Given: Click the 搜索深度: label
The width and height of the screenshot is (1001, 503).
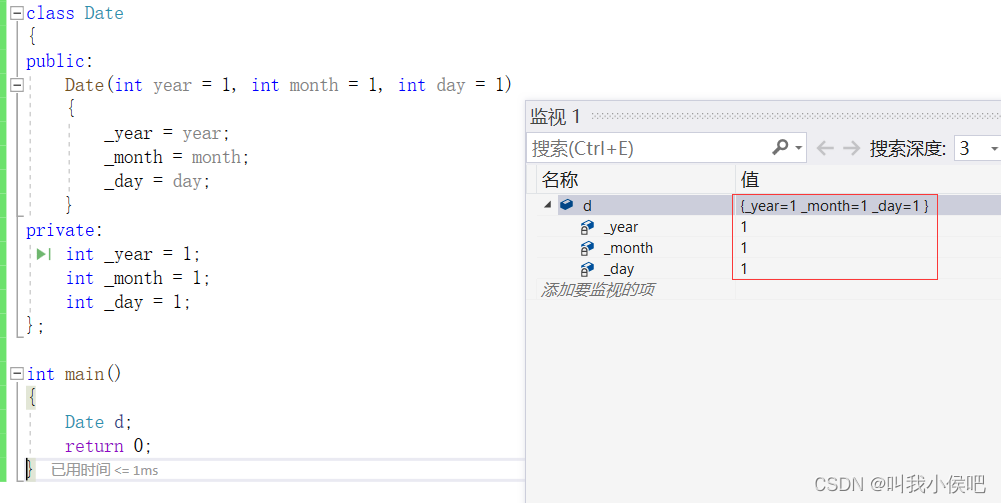Looking at the screenshot, I should pos(907,148).
